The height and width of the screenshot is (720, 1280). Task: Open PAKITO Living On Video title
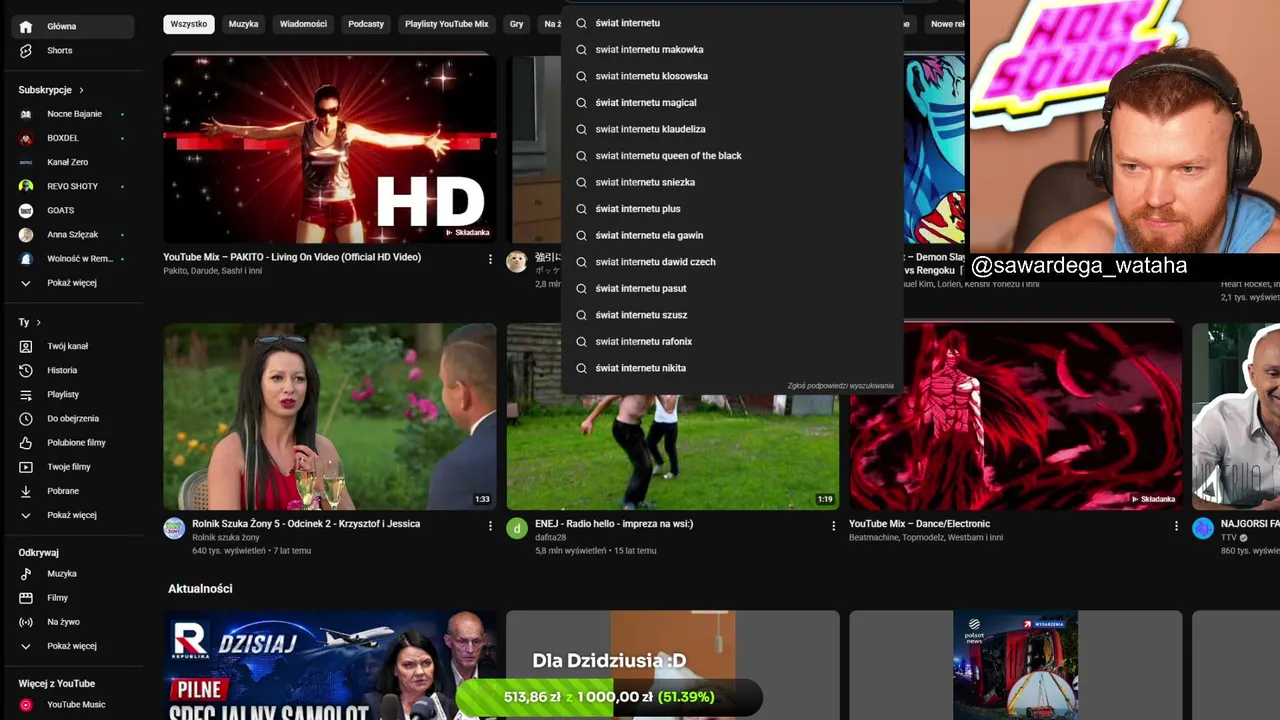(292, 257)
